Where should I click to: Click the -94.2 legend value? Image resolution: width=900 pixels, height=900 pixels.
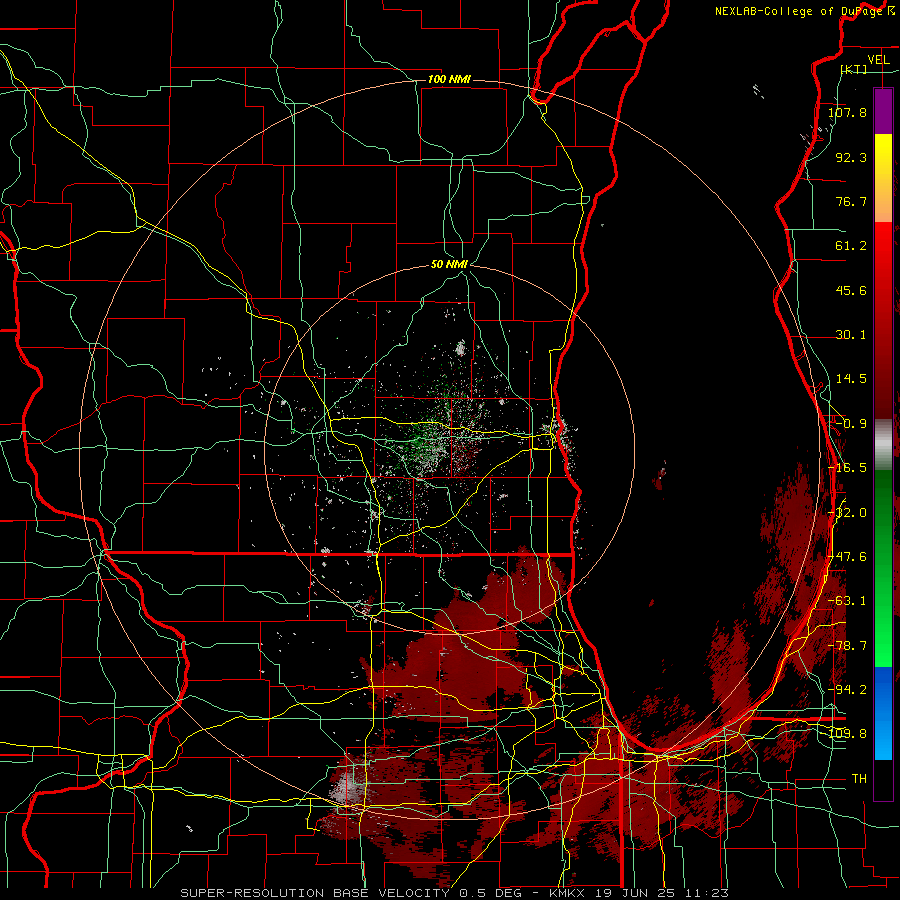coord(847,690)
